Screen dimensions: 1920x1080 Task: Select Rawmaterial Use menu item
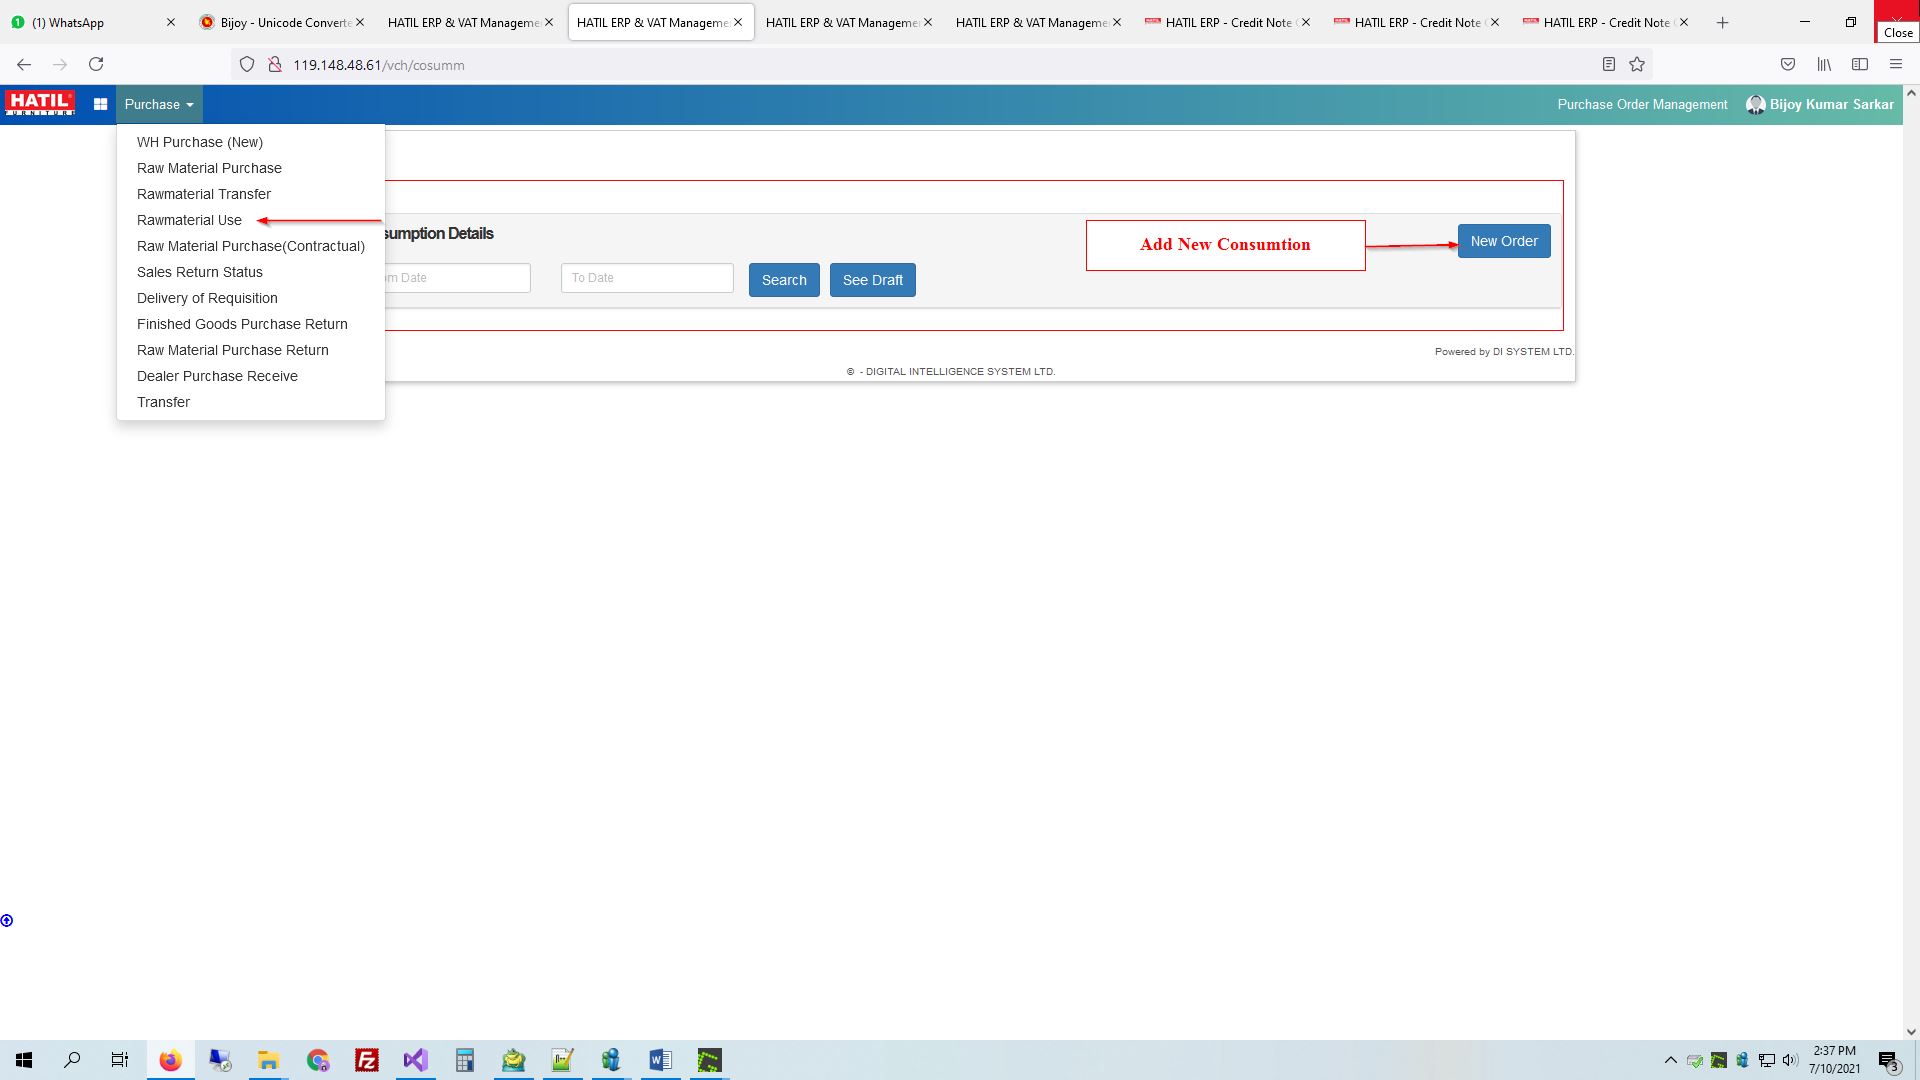coord(189,219)
